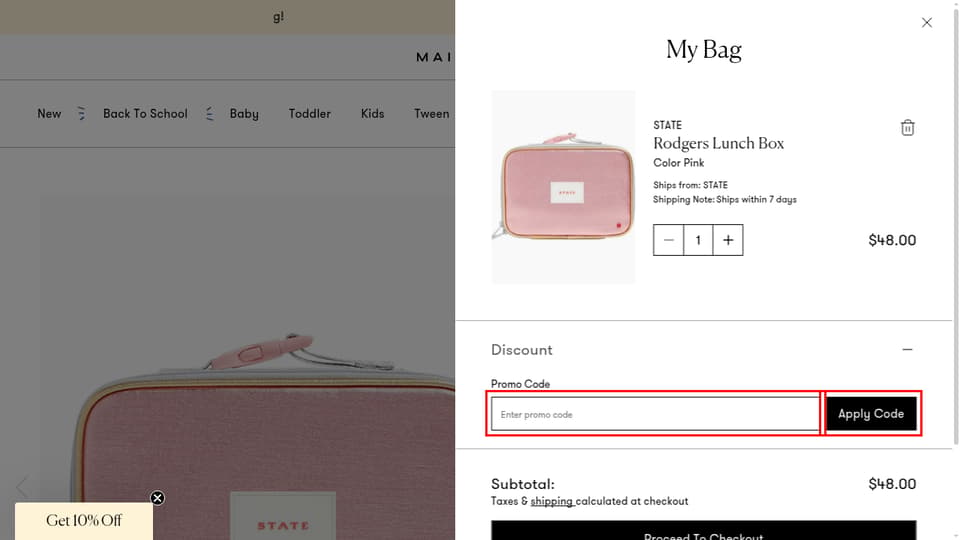Close the My Bag panel

click(926, 23)
